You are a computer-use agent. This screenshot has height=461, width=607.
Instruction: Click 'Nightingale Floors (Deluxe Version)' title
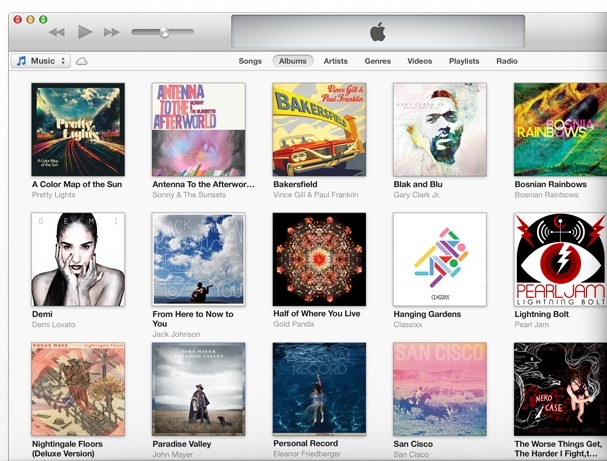click(x=67, y=449)
